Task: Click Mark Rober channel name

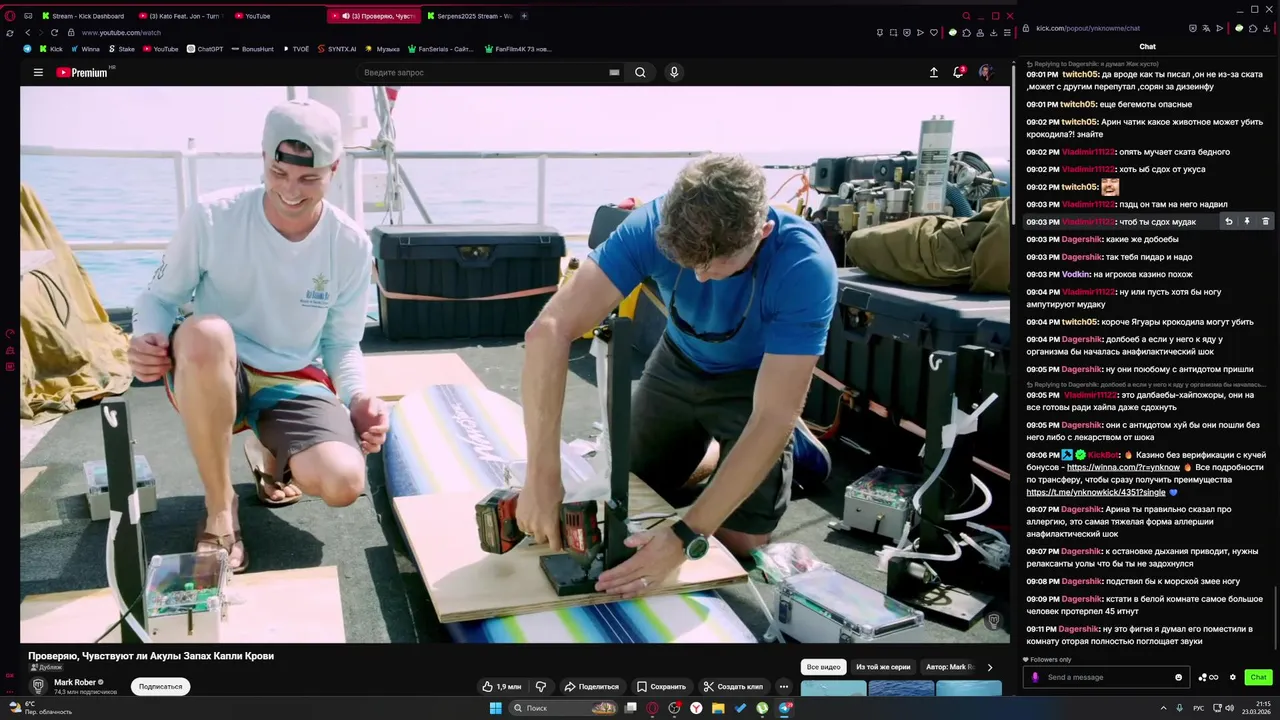Action: click(75, 682)
